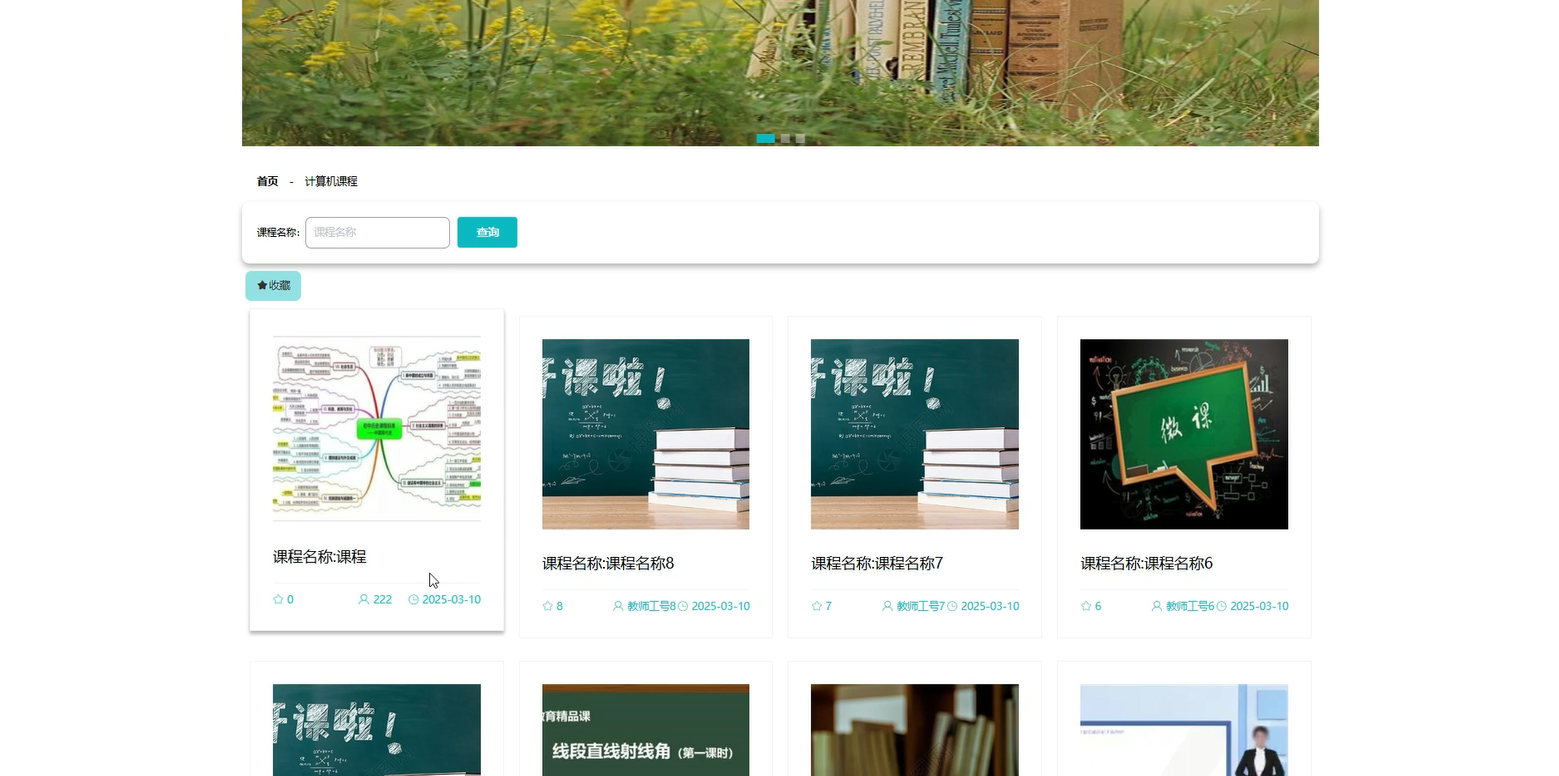Viewport: 1559px width, 776px height.
Task: Toggle the 收藏 favorites filter
Action: tap(273, 285)
